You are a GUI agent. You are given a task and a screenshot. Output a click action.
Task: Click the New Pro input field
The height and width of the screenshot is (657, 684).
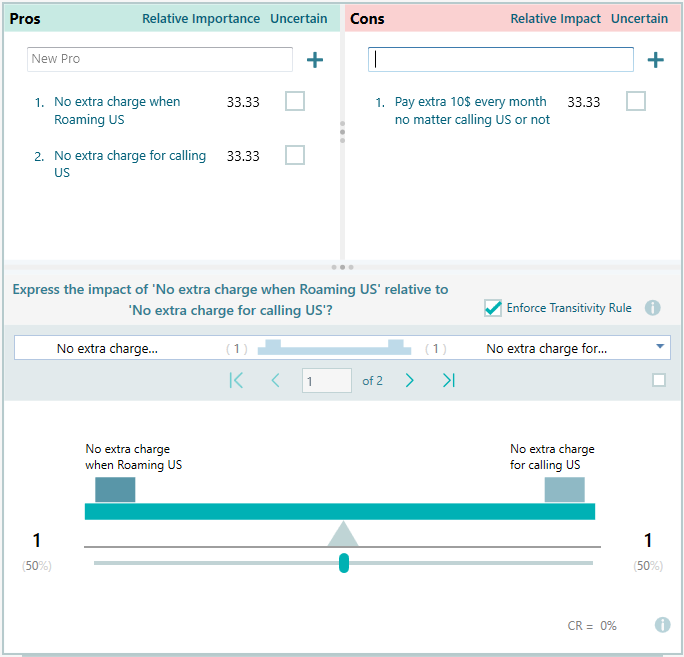click(x=159, y=59)
